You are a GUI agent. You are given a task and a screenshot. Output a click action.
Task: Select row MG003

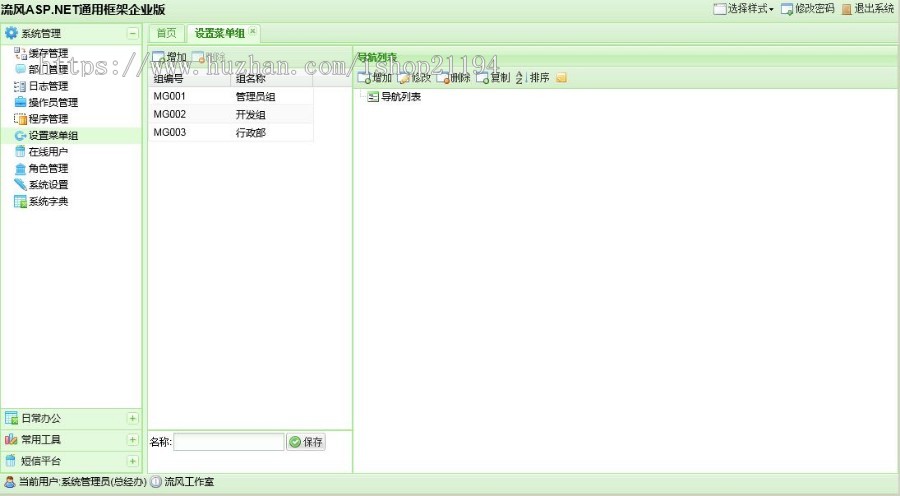pos(231,133)
